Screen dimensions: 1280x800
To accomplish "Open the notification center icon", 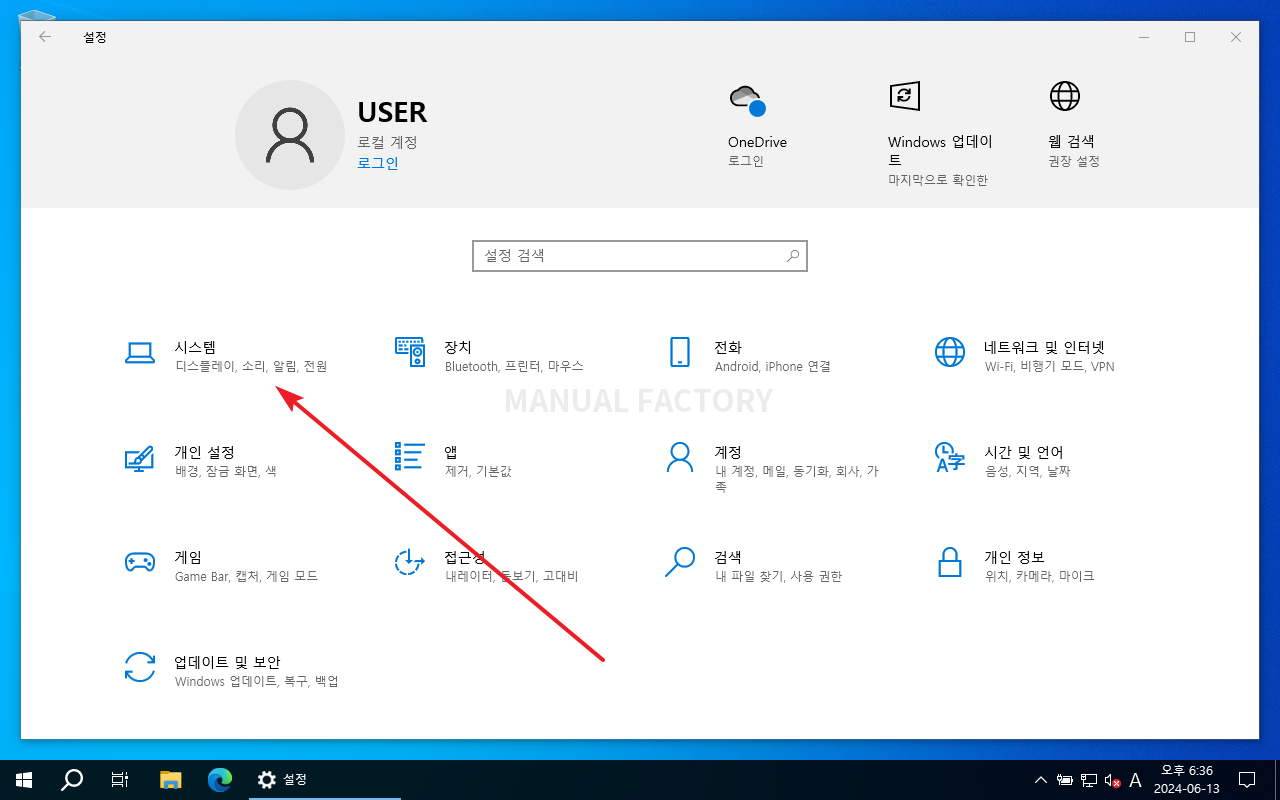I will [x=1247, y=779].
